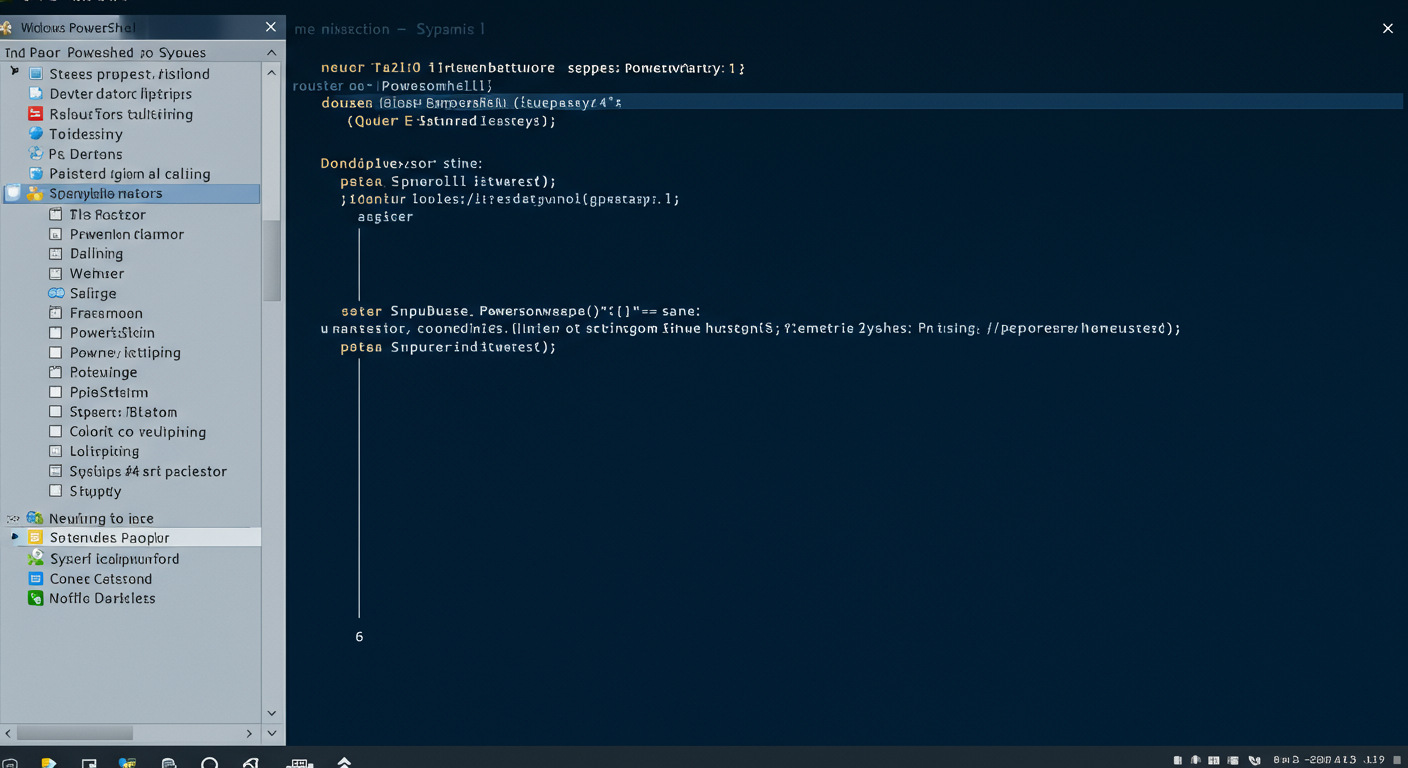Select the Devter datorc liptrips file icon

[36, 94]
